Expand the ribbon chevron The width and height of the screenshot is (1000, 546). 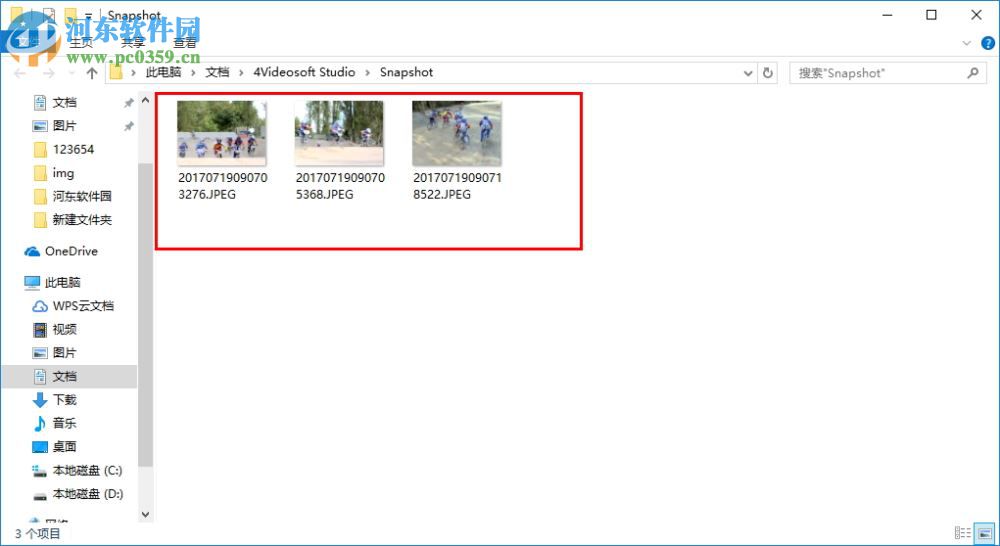click(x=966, y=43)
